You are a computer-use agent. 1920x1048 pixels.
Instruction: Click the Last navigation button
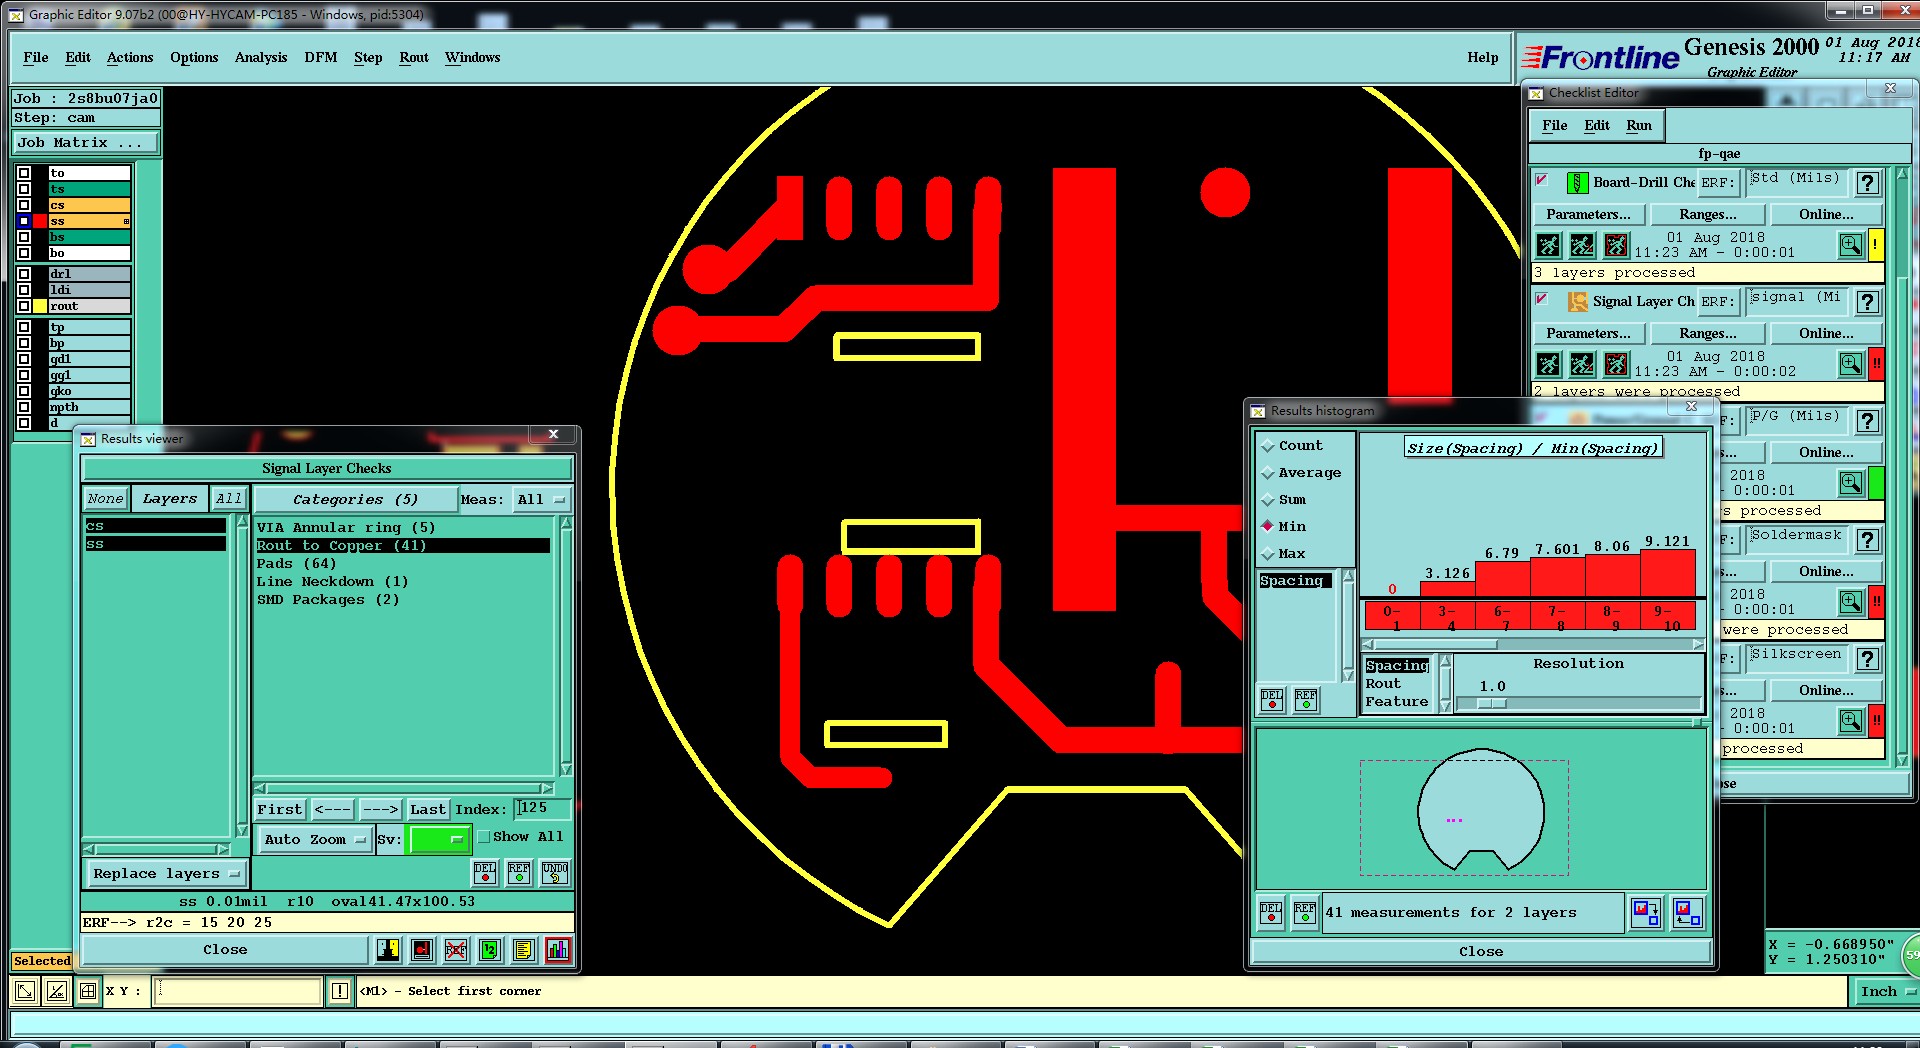click(x=428, y=809)
